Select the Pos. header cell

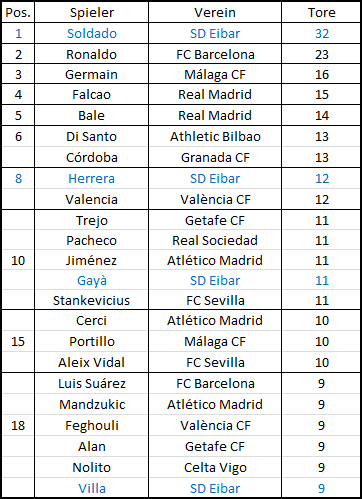tap(18, 13)
